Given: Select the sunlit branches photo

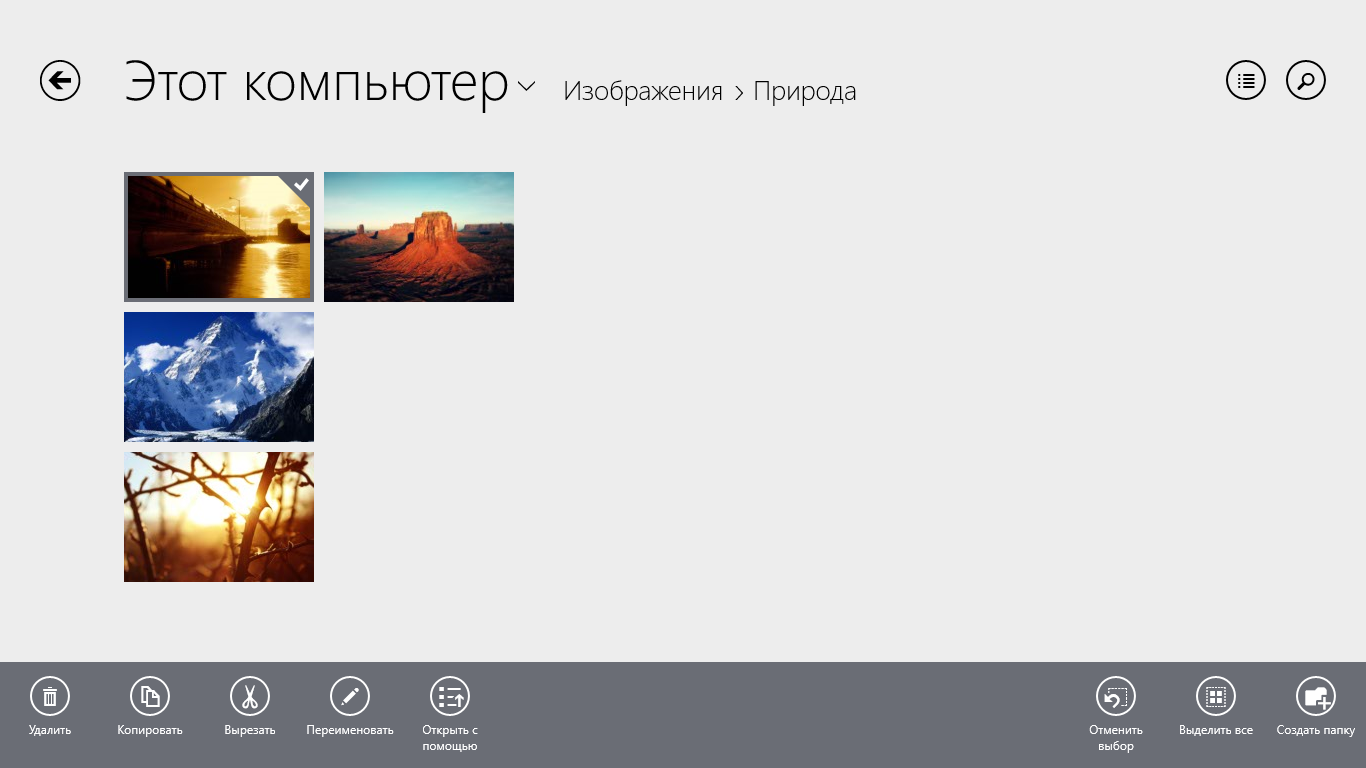Looking at the screenshot, I should pyautogui.click(x=219, y=517).
